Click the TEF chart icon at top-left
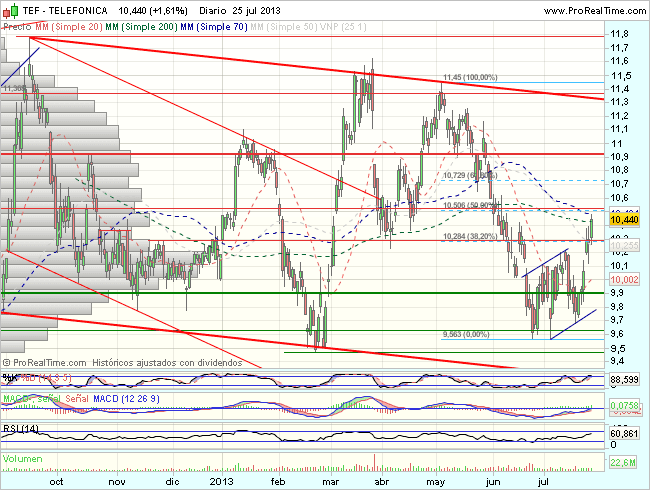This screenshot has height=490, width=650. [x=10, y=8]
